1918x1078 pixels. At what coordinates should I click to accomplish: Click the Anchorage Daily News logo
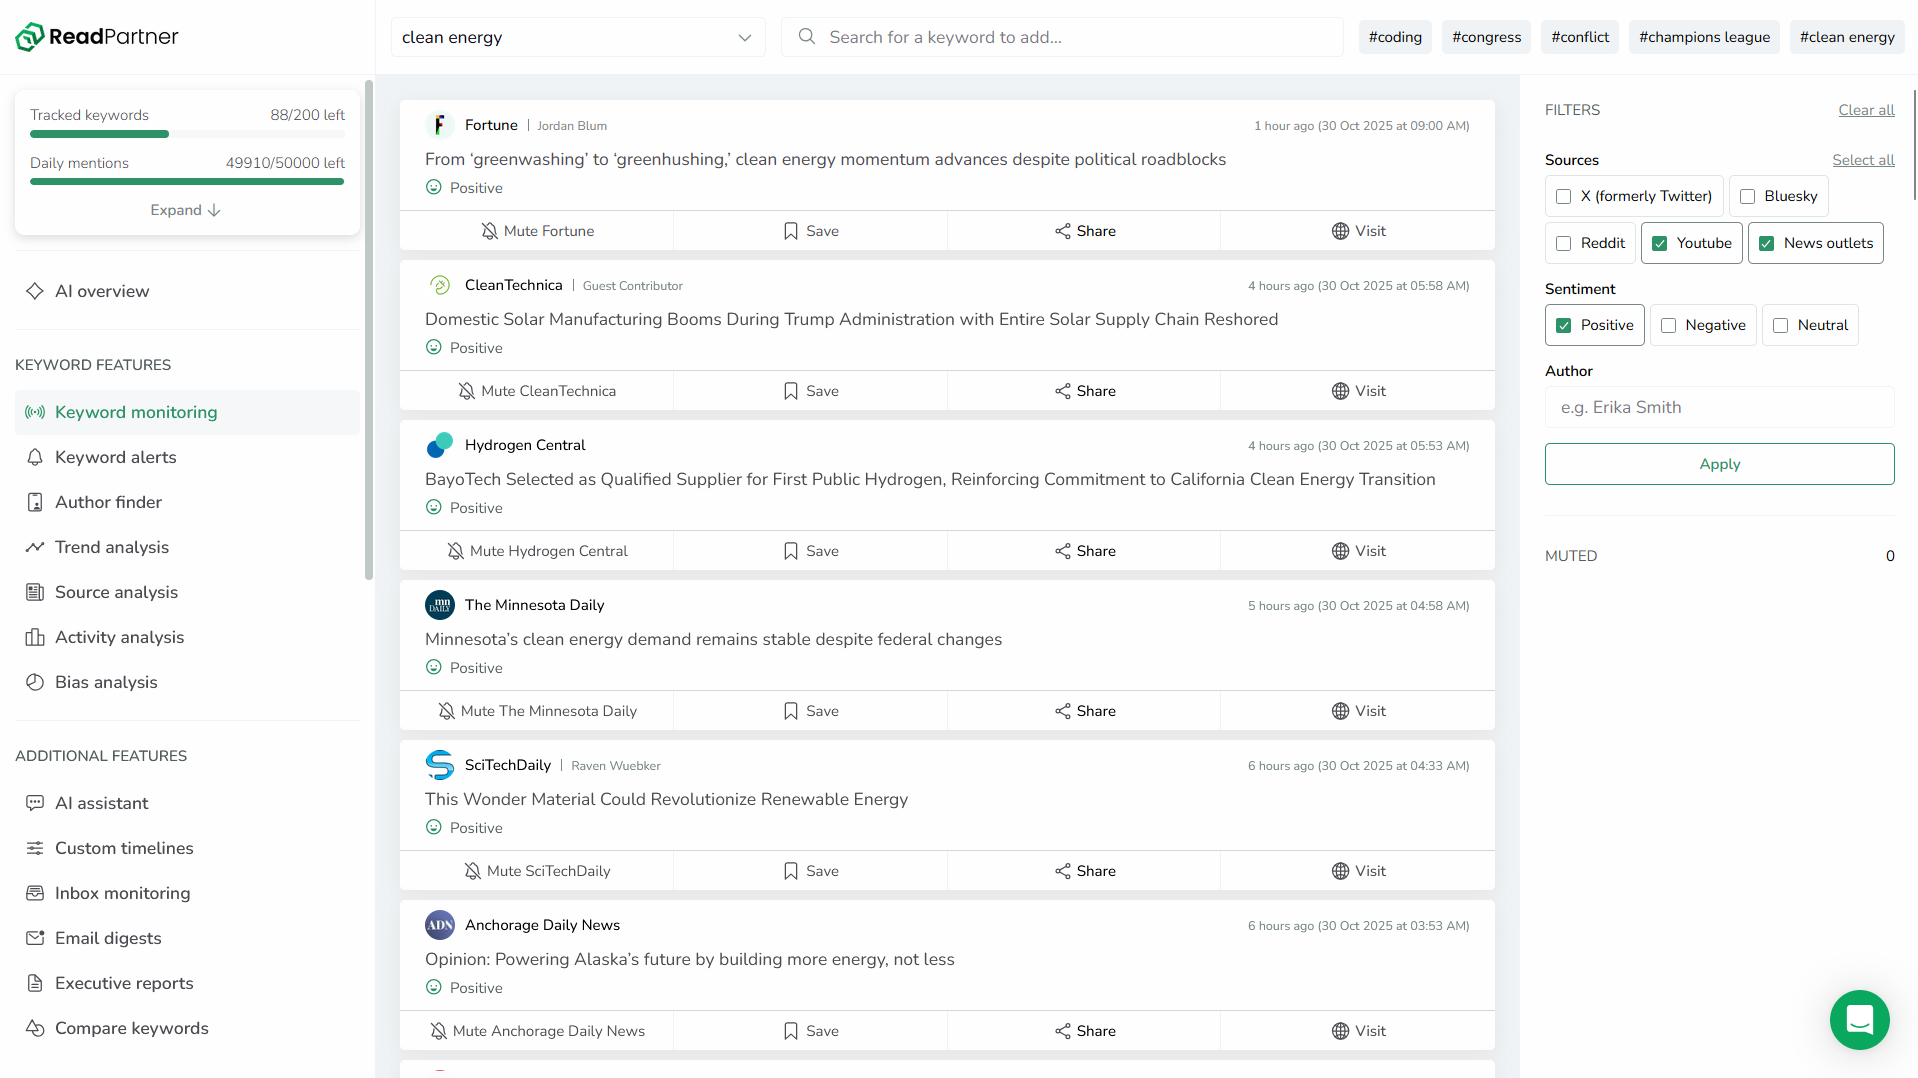(440, 925)
